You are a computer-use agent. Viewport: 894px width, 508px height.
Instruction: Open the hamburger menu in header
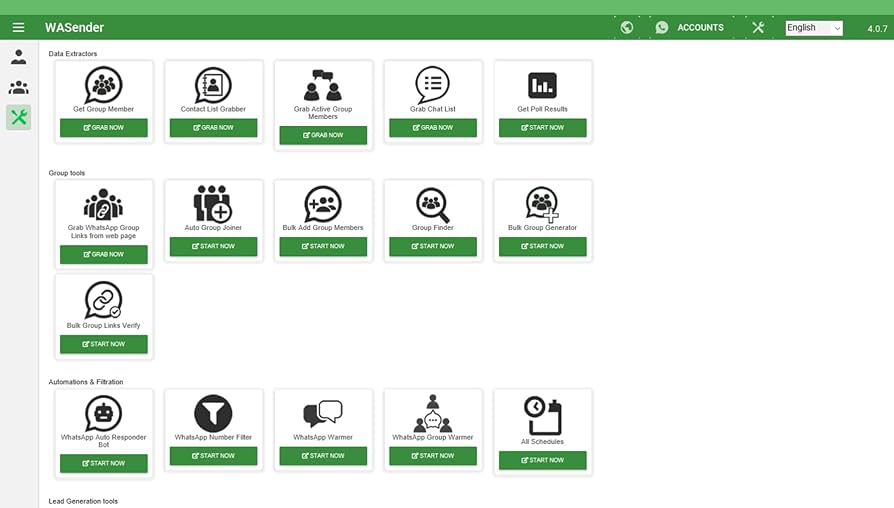18,28
